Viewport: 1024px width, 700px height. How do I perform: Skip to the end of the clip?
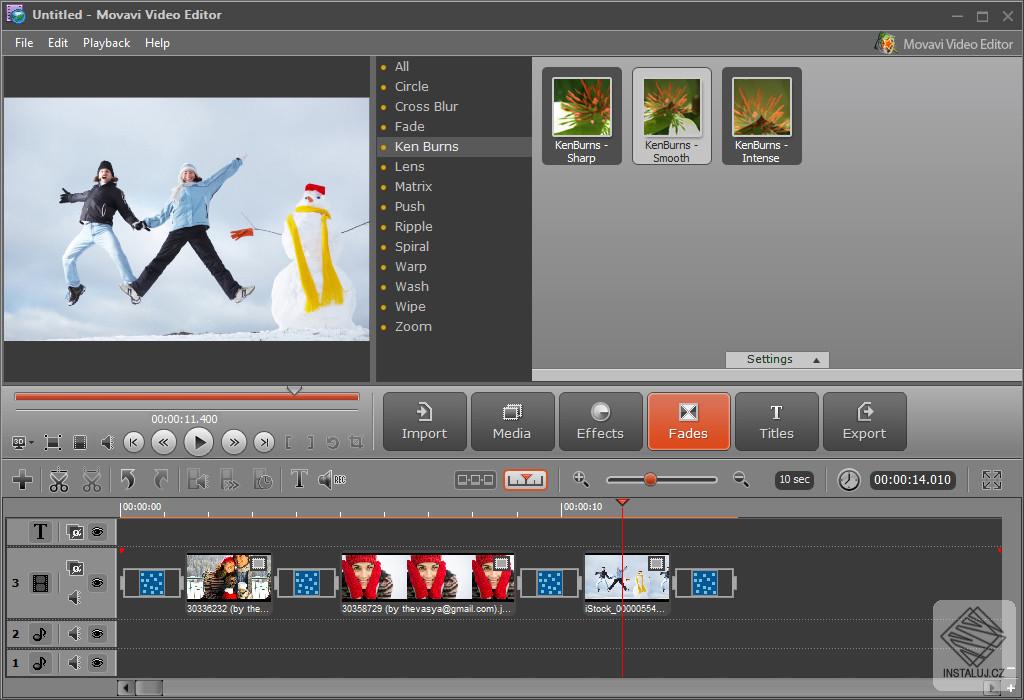[x=264, y=443]
